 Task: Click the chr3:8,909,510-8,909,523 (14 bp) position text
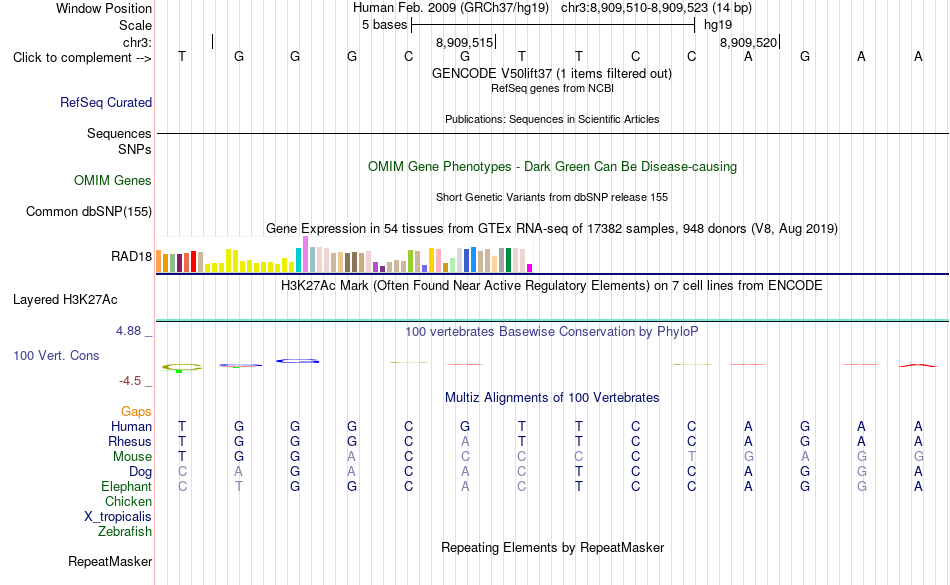coord(656,8)
